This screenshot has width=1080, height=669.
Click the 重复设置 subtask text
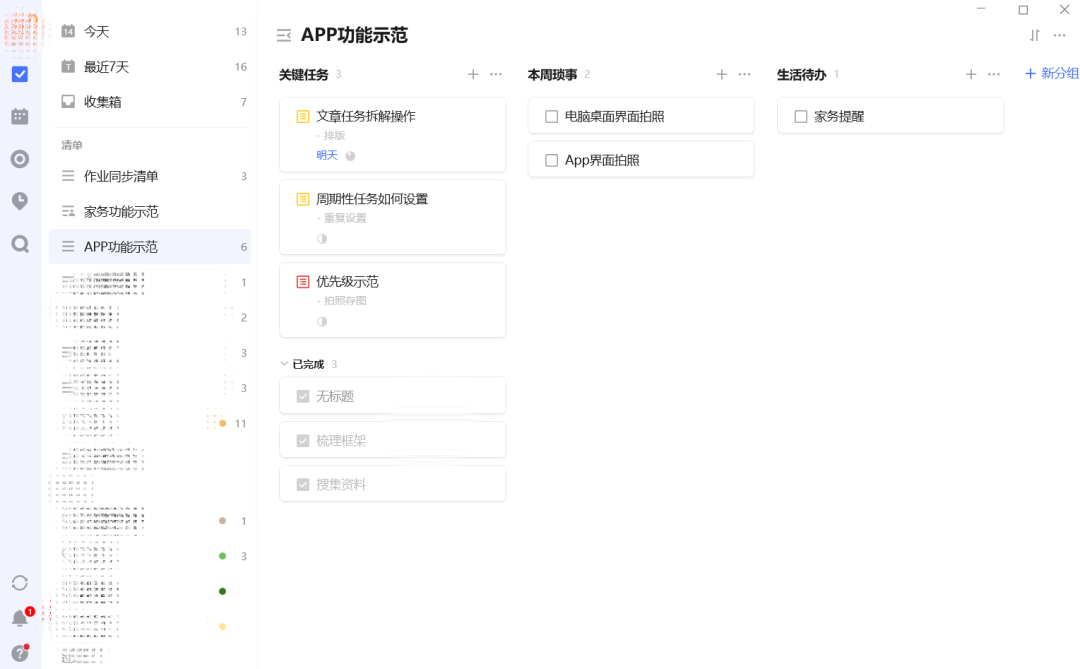pyautogui.click(x=345, y=218)
